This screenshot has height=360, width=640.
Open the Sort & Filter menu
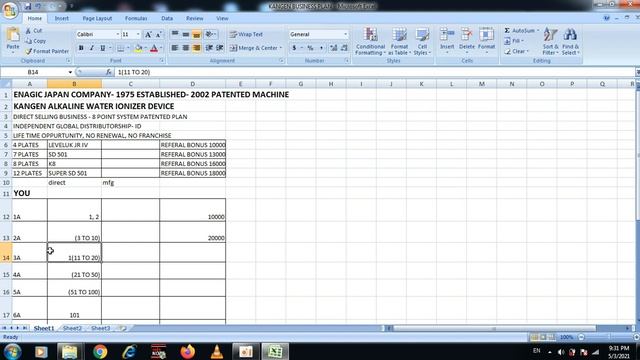click(550, 41)
